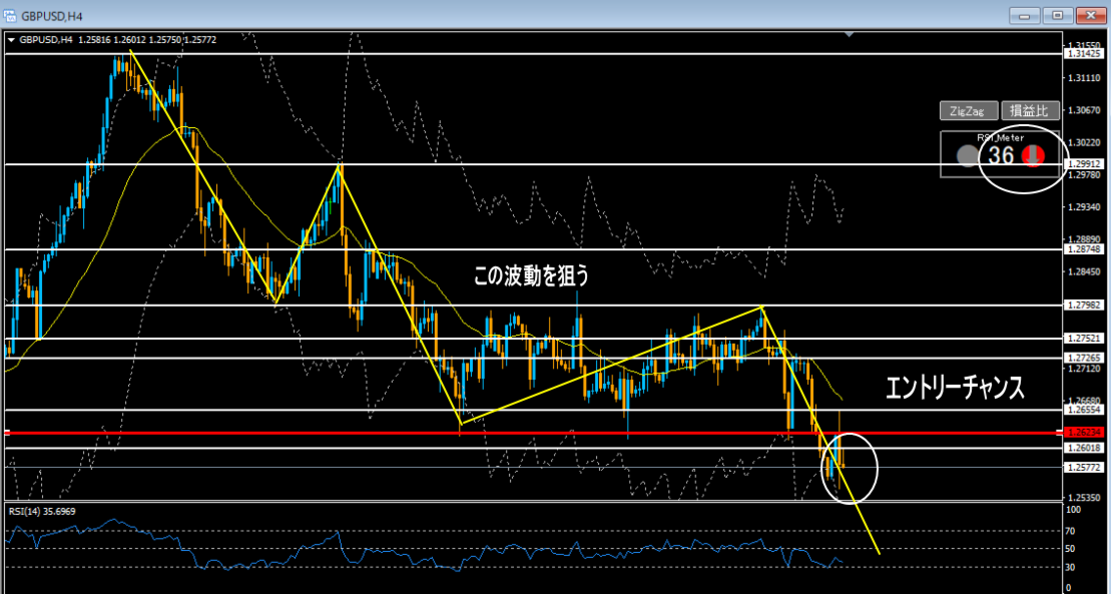
Task: Close the GBPUSD,H4 chart window
Action: click(1088, 15)
